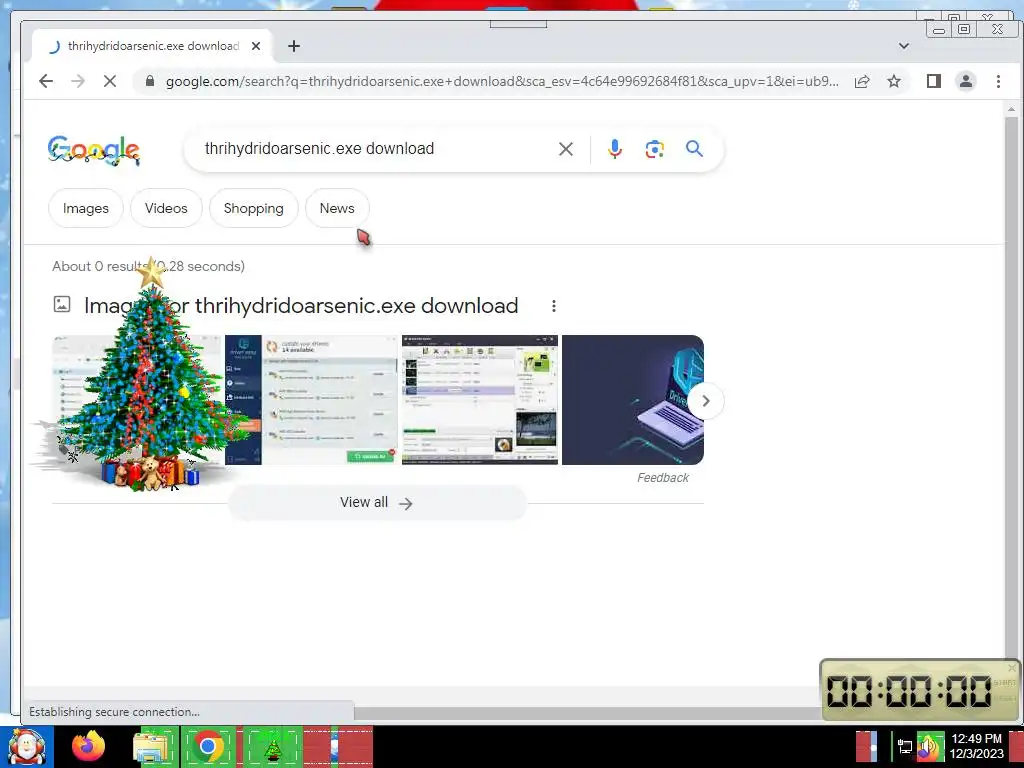Focus the Google search input field
The image size is (1024, 768).
click(x=377, y=149)
